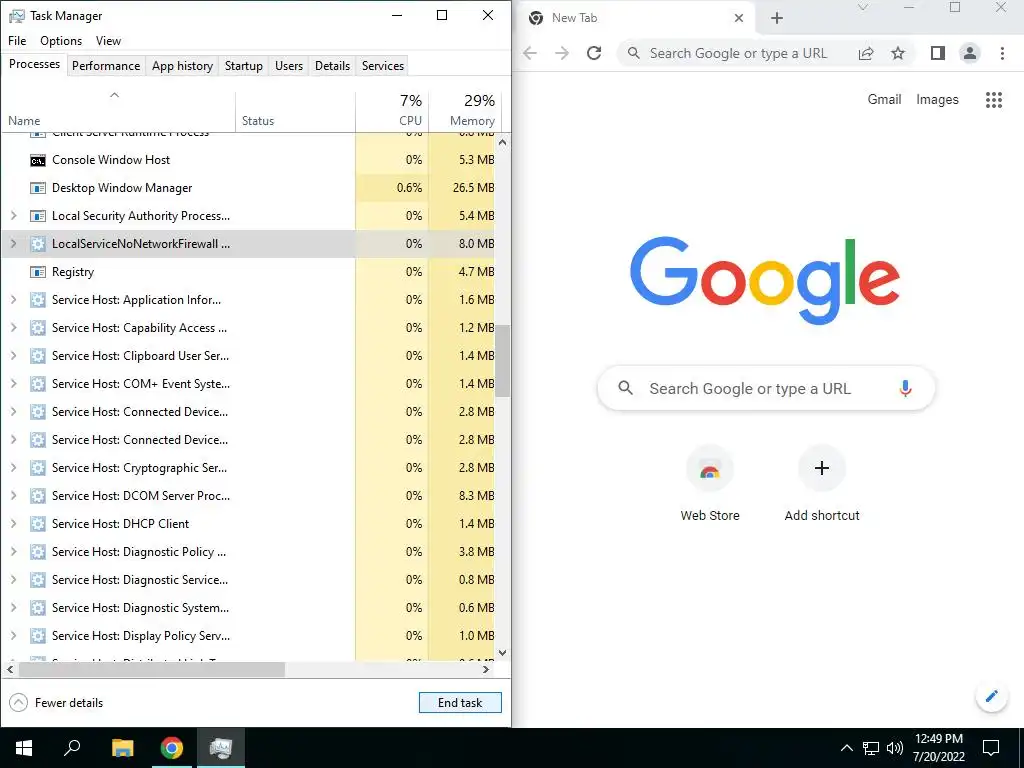The image size is (1024, 768).
Task: Click Chrome's back arrow icon
Action: point(530,54)
